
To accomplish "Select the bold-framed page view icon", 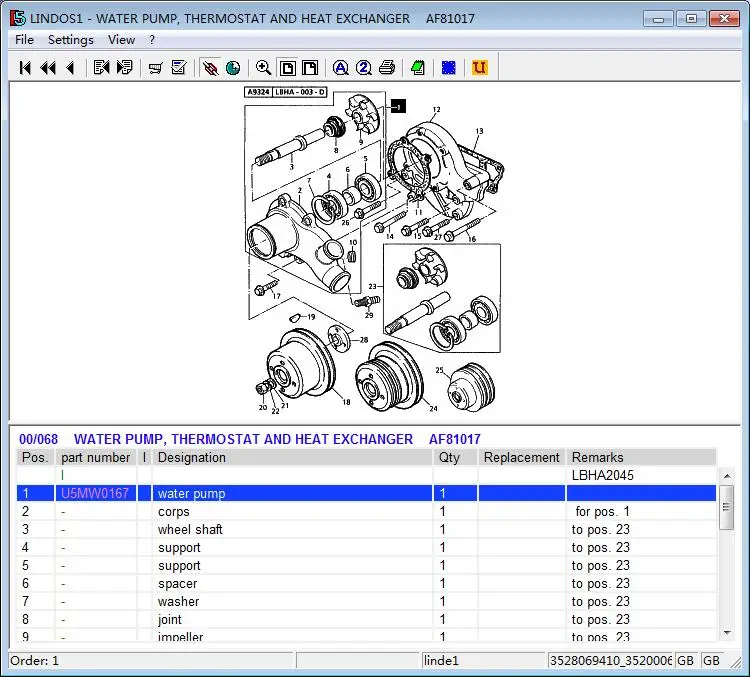I will point(287,68).
